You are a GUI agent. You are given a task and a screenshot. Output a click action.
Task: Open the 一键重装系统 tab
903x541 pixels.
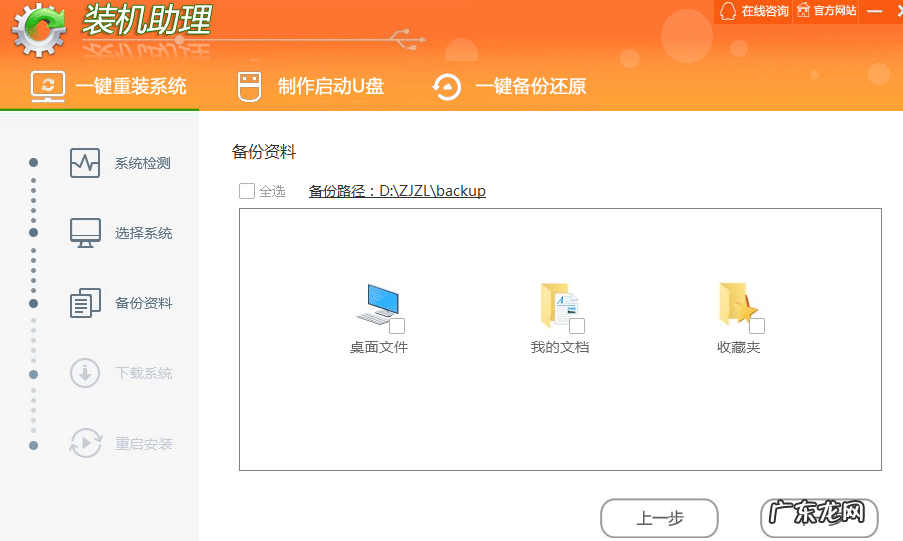108,86
